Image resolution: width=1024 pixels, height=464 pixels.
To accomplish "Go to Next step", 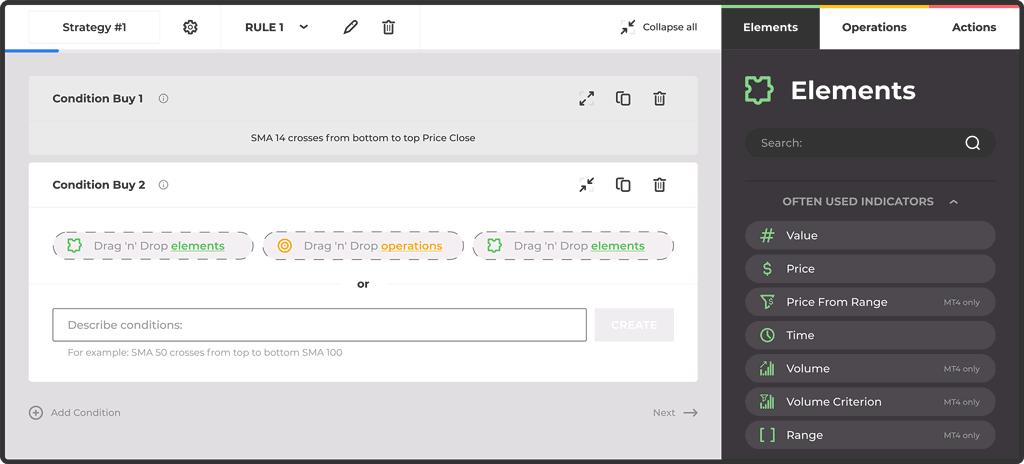I will (x=675, y=412).
